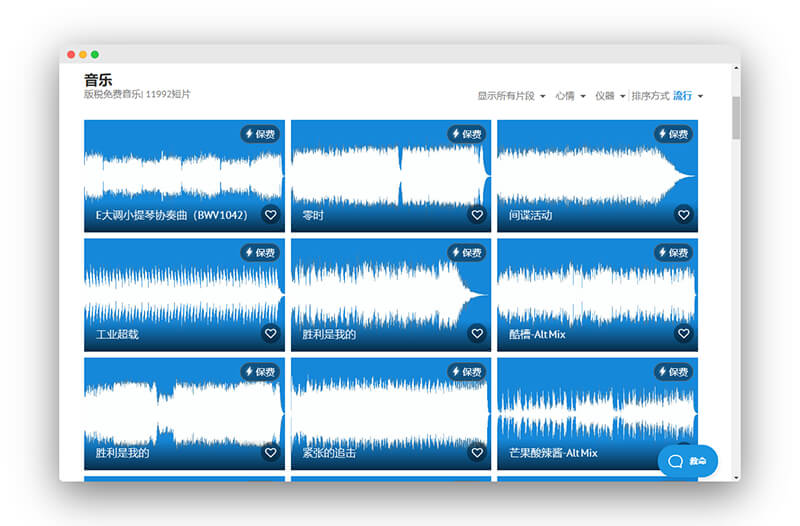Change the sort order from 流行

(688, 96)
